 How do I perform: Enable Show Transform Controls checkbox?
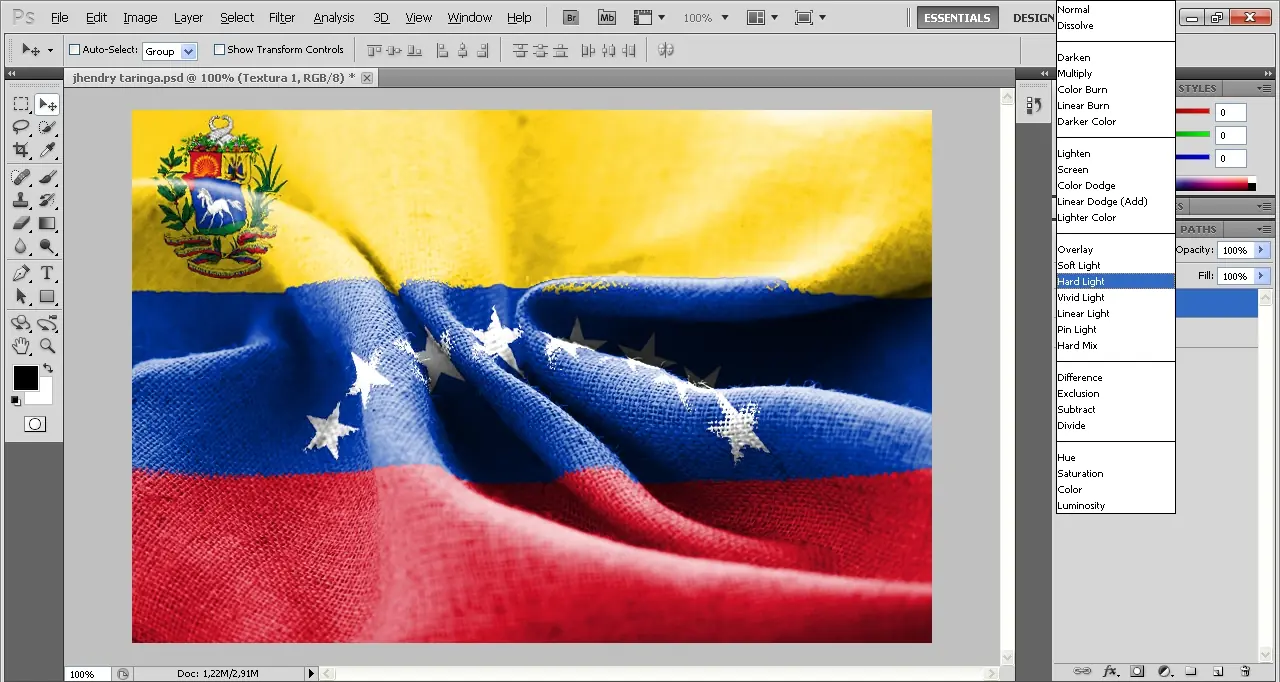point(219,50)
